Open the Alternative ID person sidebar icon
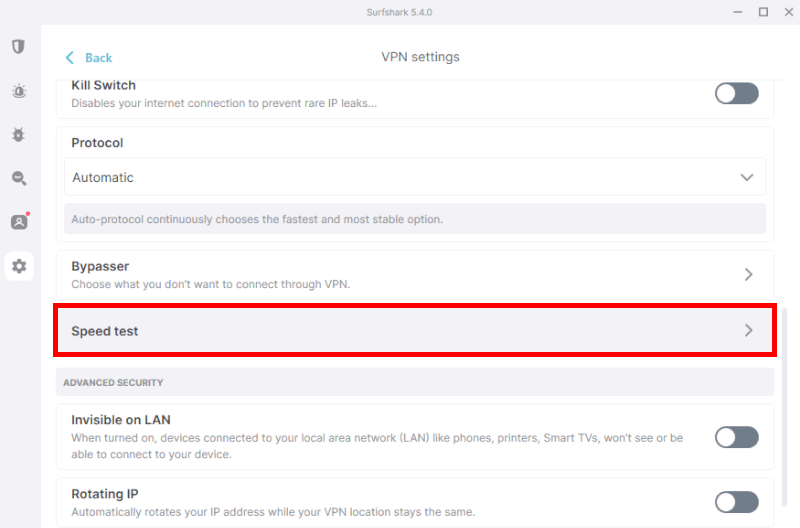Viewport: 800px width, 528px height. tap(19, 221)
